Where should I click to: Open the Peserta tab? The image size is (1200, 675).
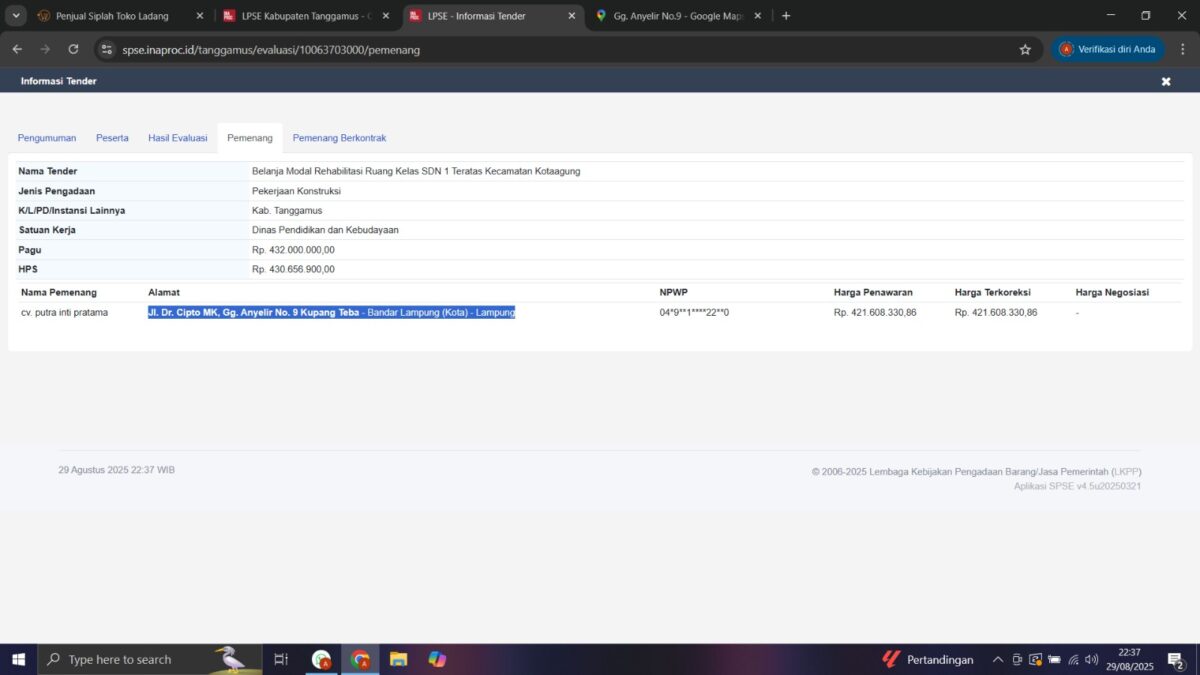112,138
